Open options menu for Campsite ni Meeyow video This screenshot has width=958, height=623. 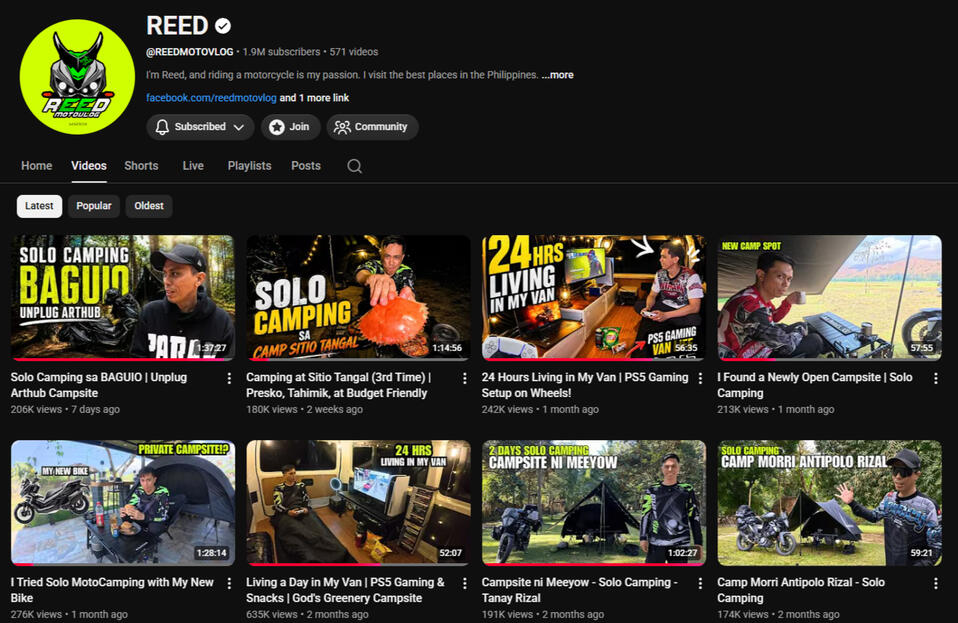pyautogui.click(x=700, y=584)
